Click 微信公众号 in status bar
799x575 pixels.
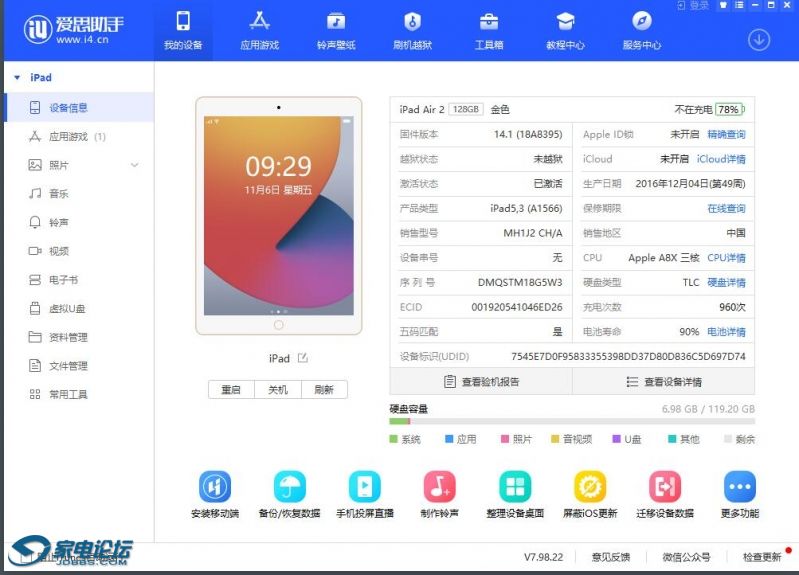686,557
